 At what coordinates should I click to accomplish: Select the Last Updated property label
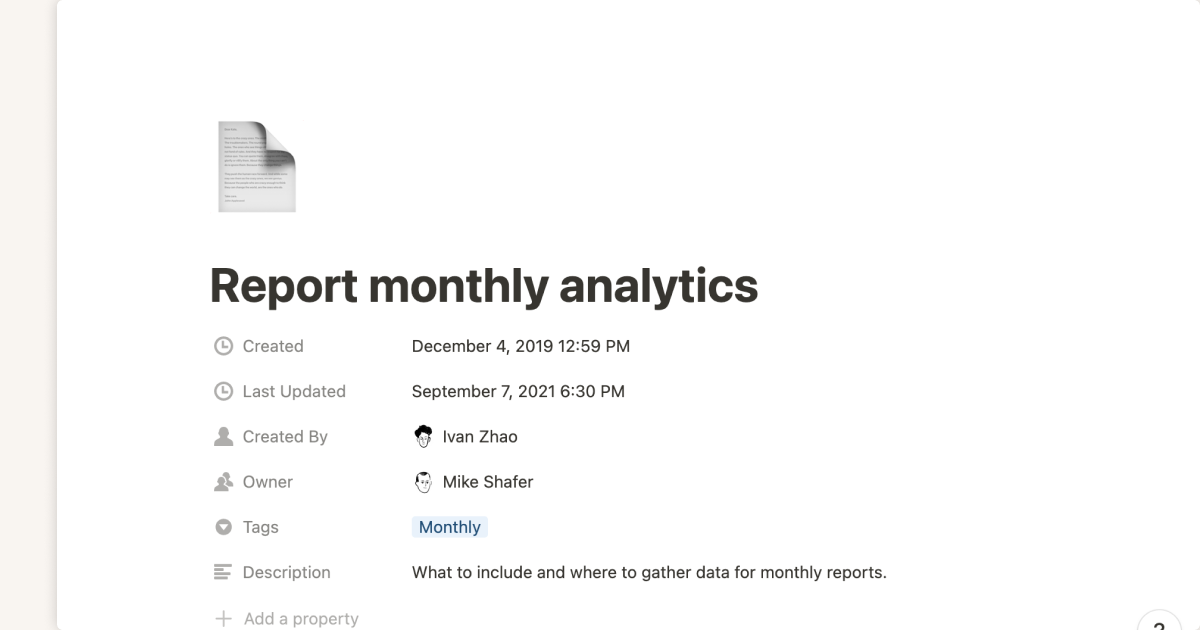point(294,391)
